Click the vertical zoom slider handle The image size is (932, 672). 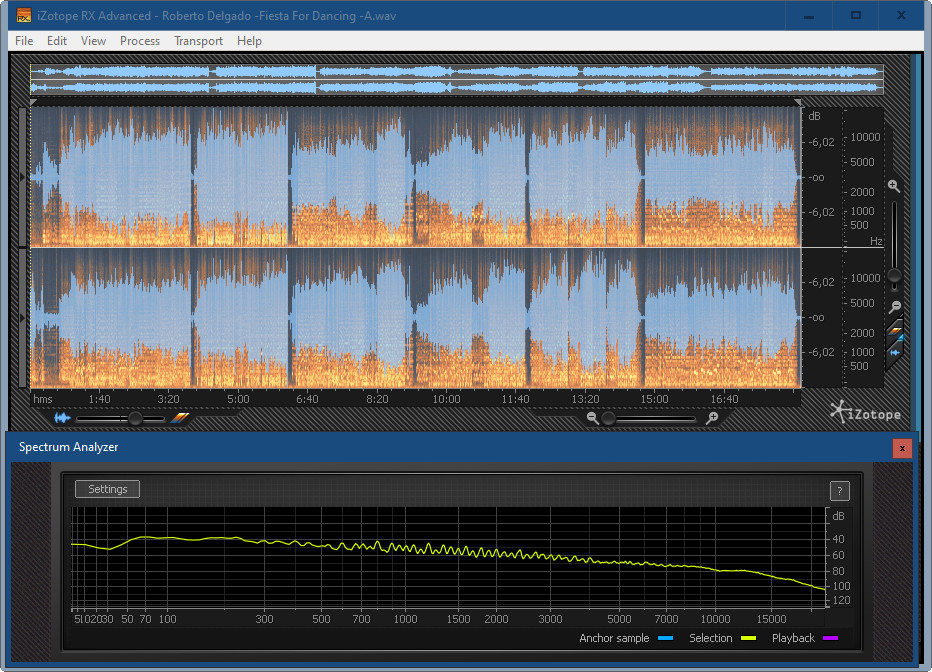pyautogui.click(x=895, y=275)
